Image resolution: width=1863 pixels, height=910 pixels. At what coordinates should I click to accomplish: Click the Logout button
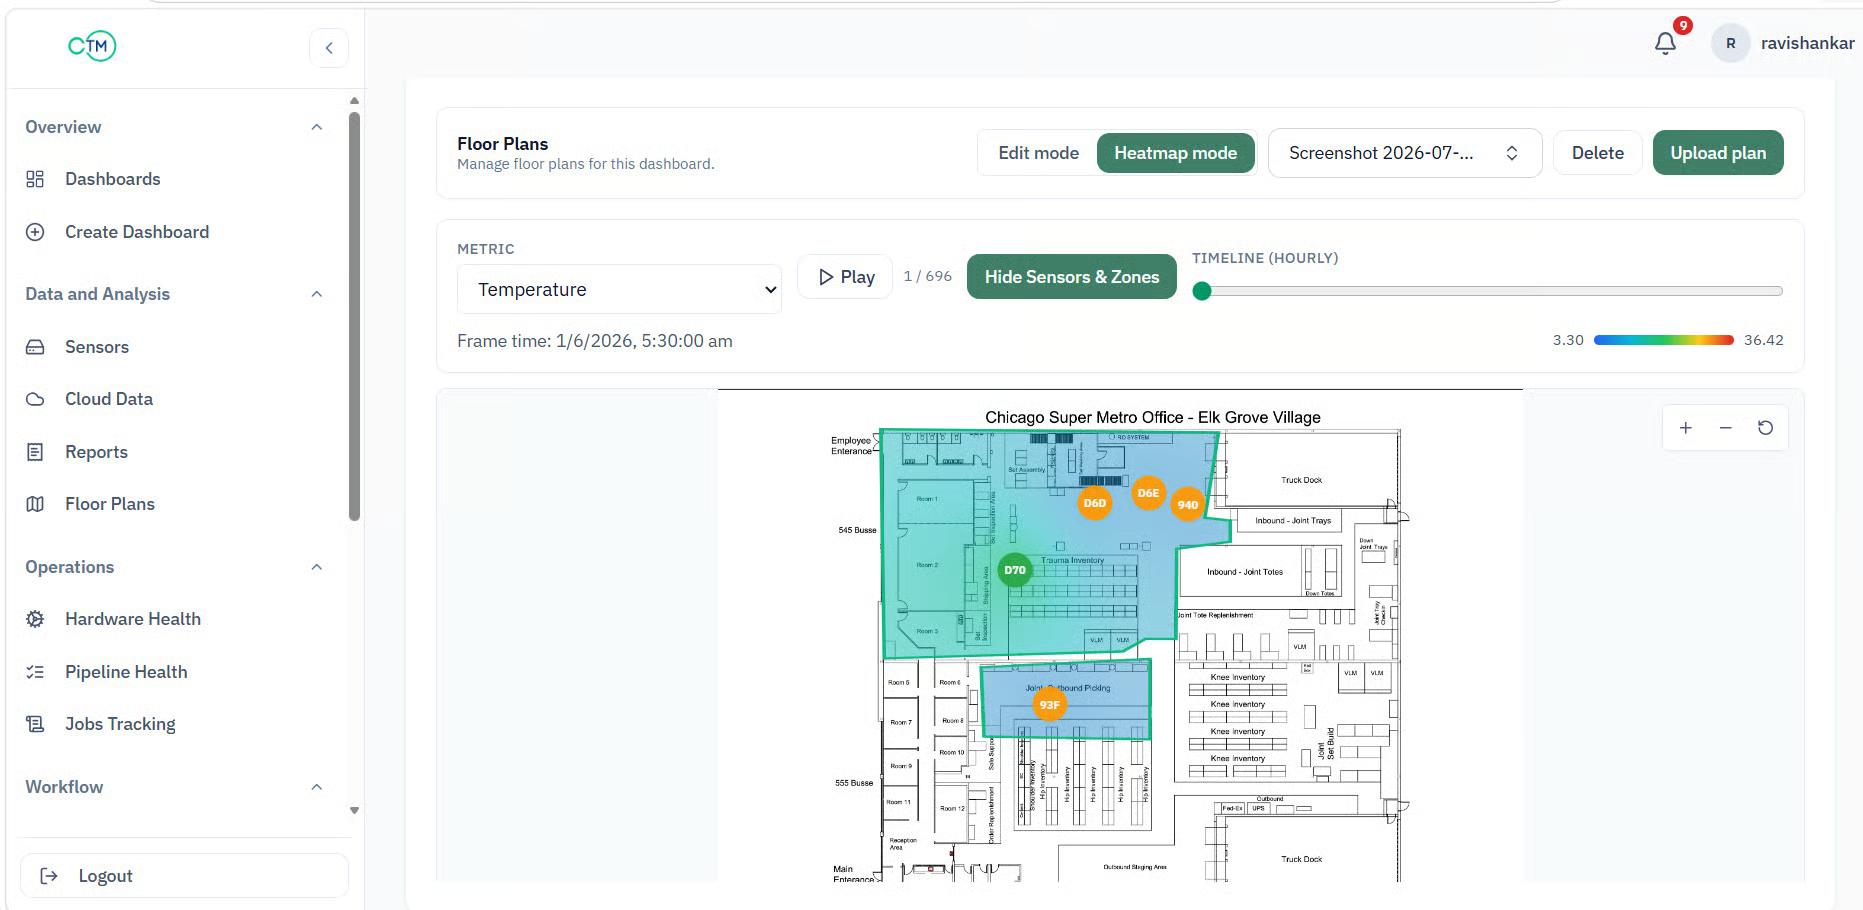(184, 876)
